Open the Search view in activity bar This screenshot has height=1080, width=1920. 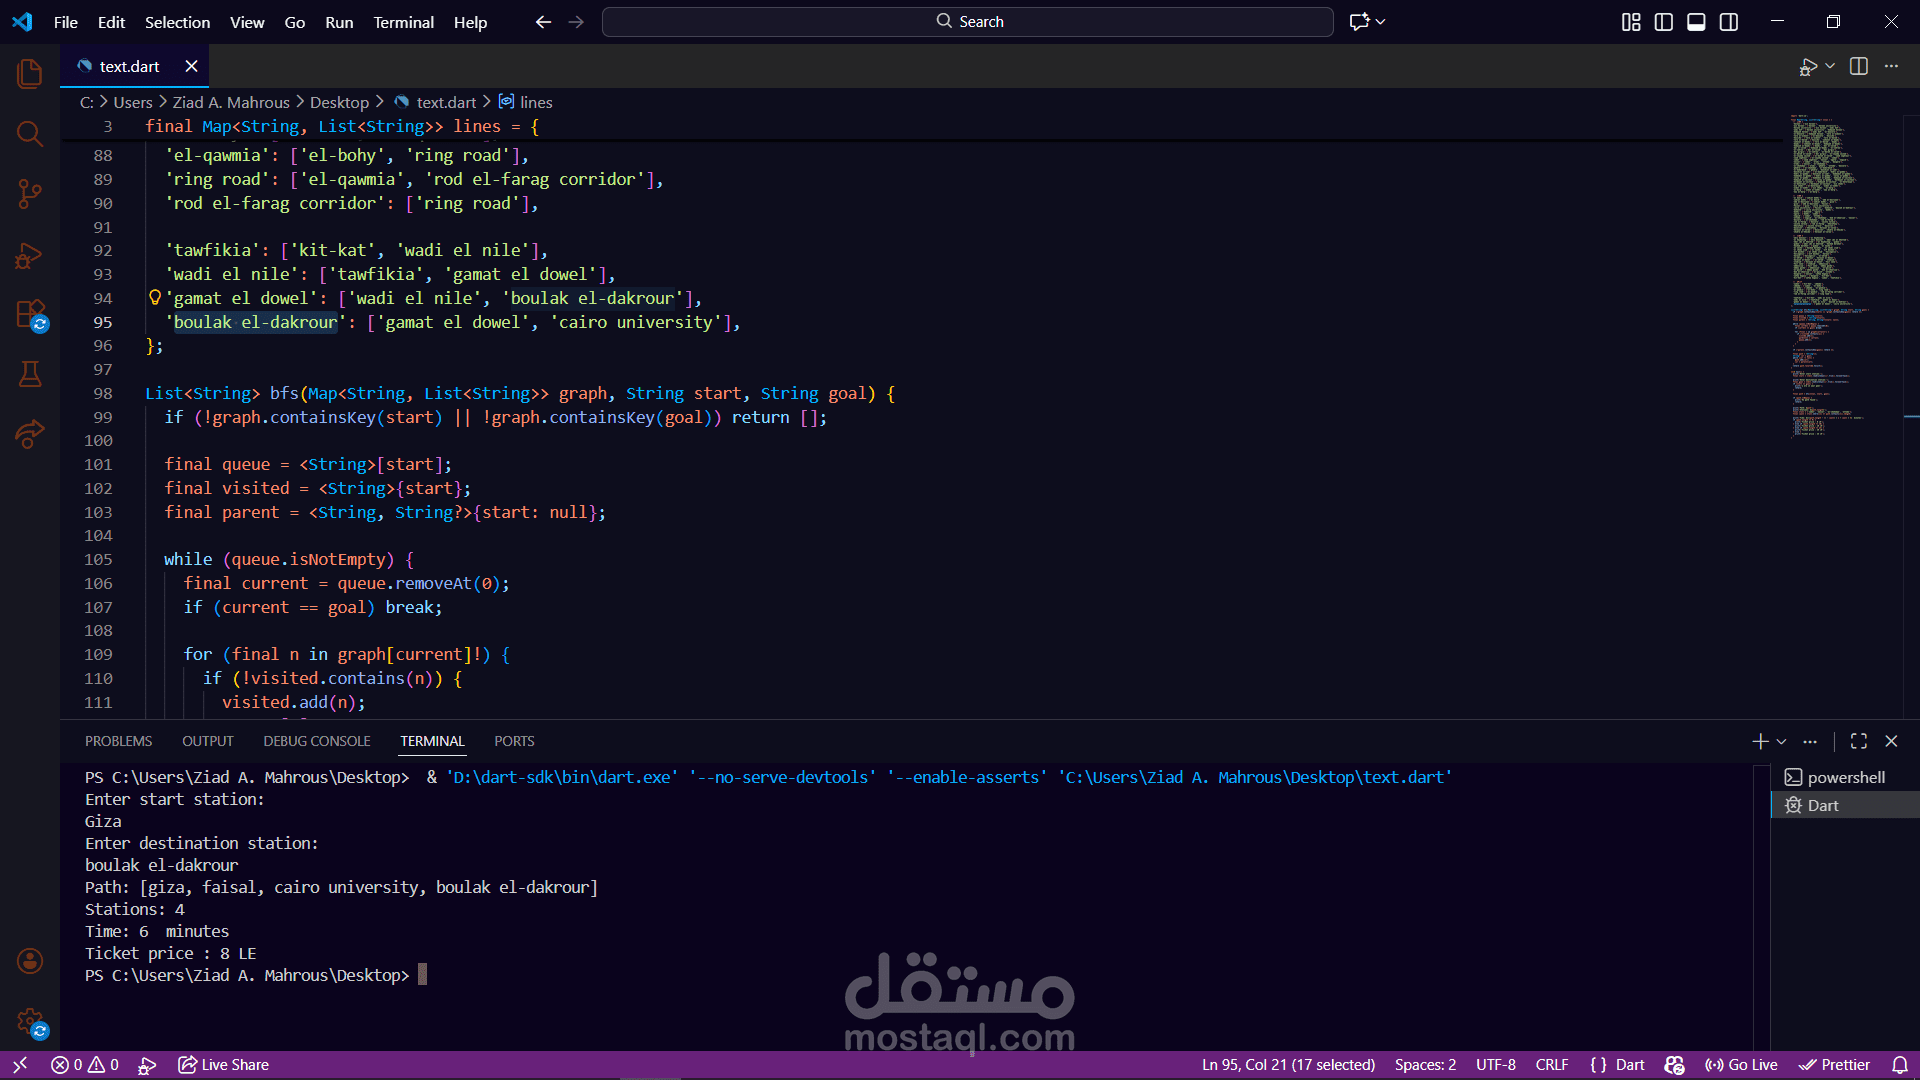pos(30,133)
